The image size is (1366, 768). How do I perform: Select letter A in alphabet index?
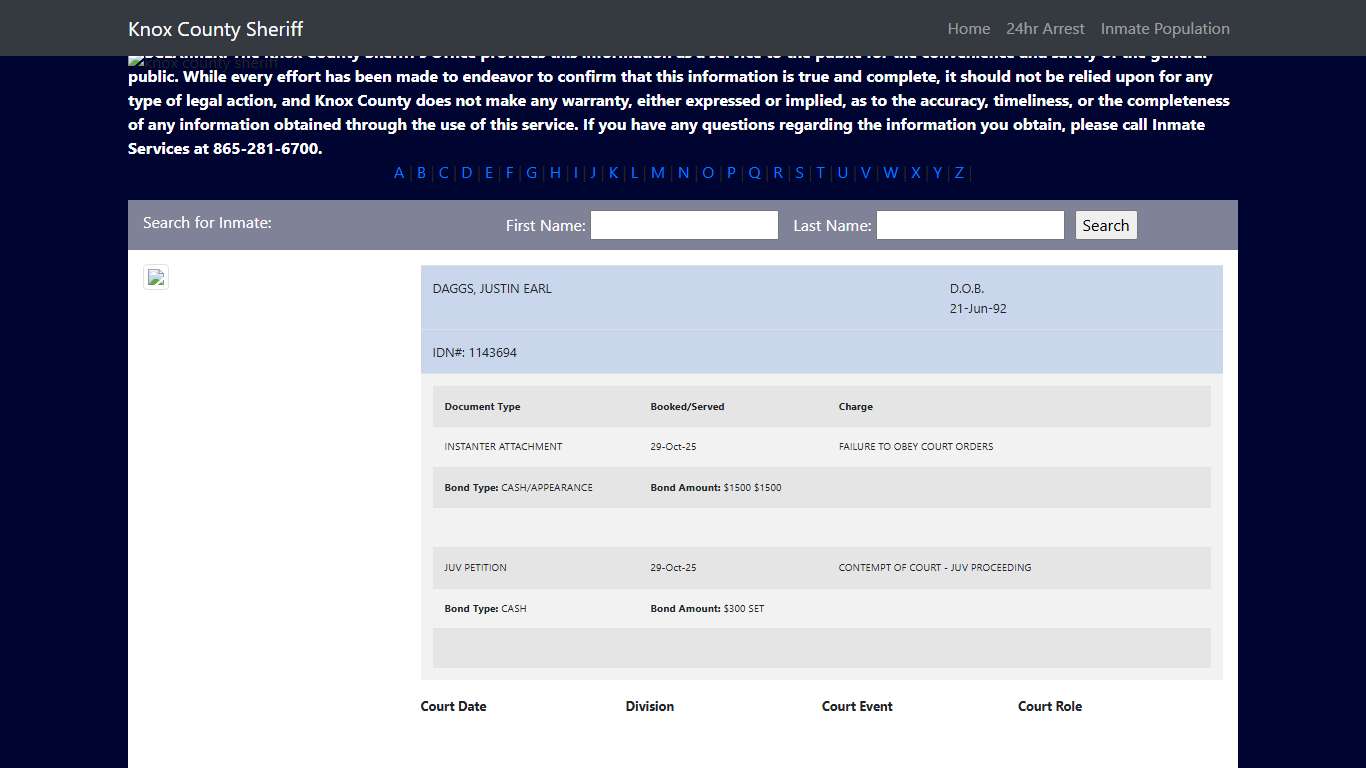[399, 173]
